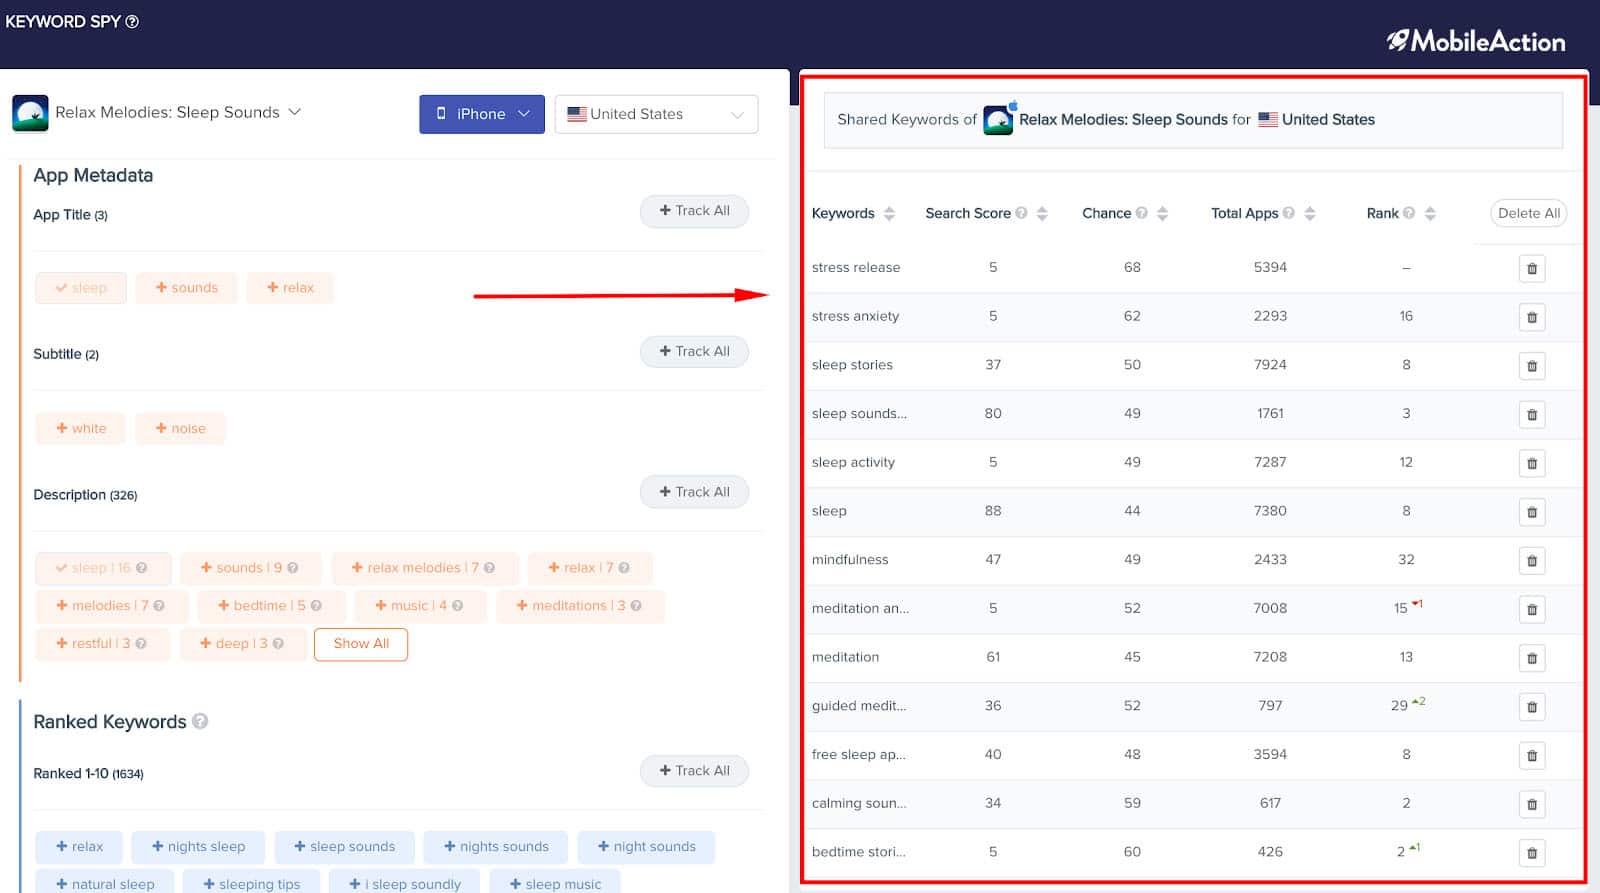
Task: Add 'deep | 3' keyword to tracking
Action: (242, 644)
